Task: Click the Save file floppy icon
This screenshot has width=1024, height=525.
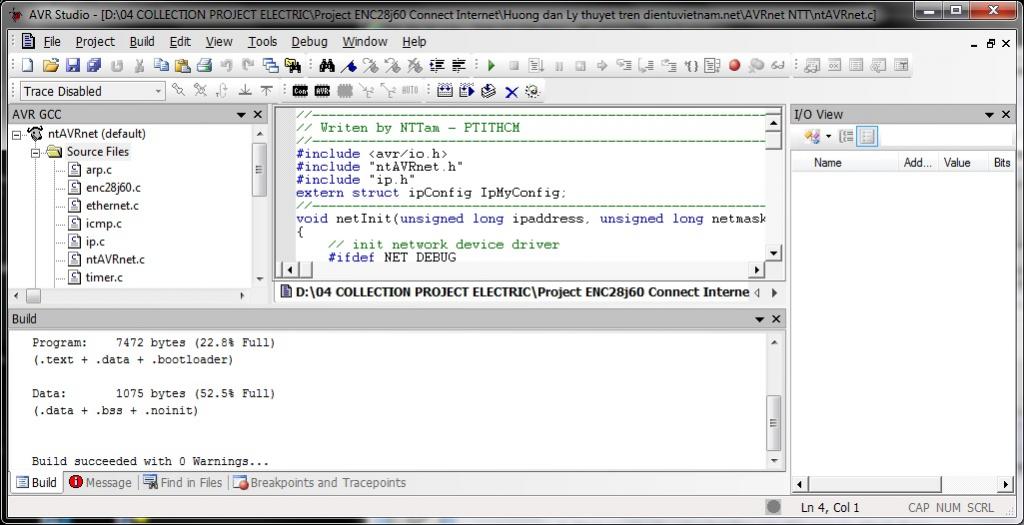Action: (72, 66)
